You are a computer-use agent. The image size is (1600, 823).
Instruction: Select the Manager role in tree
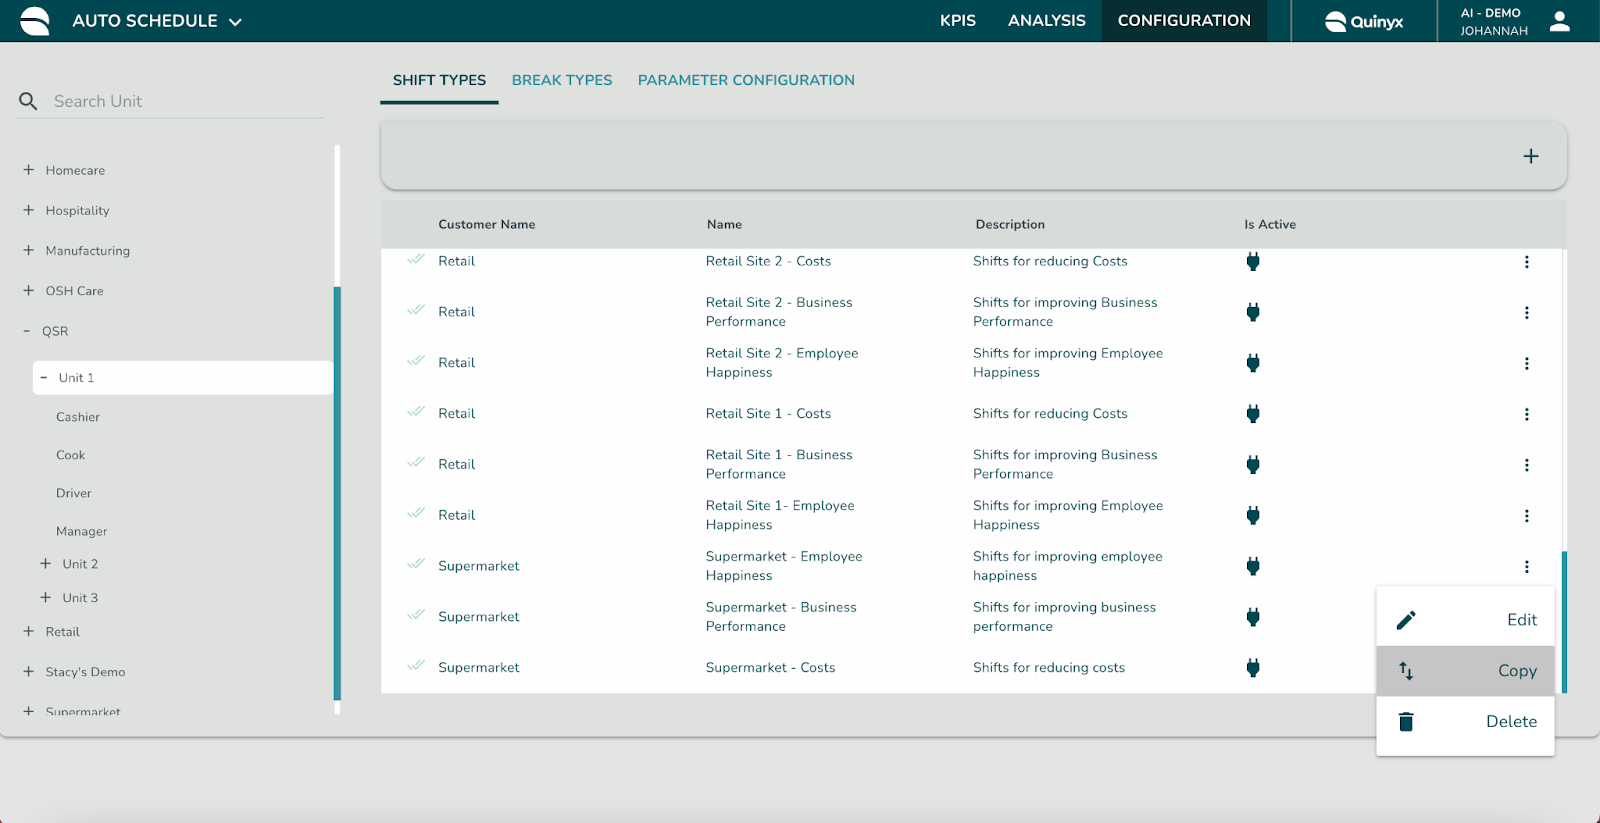tap(82, 531)
